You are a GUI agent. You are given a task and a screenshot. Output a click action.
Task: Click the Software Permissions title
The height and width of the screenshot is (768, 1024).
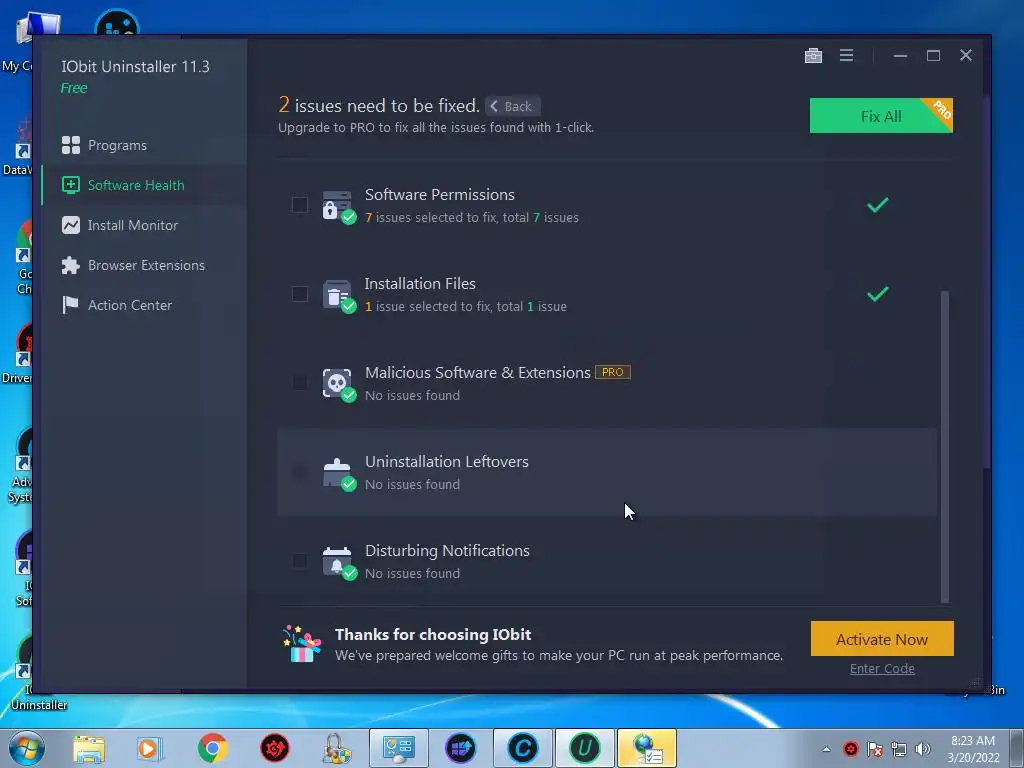[440, 195]
